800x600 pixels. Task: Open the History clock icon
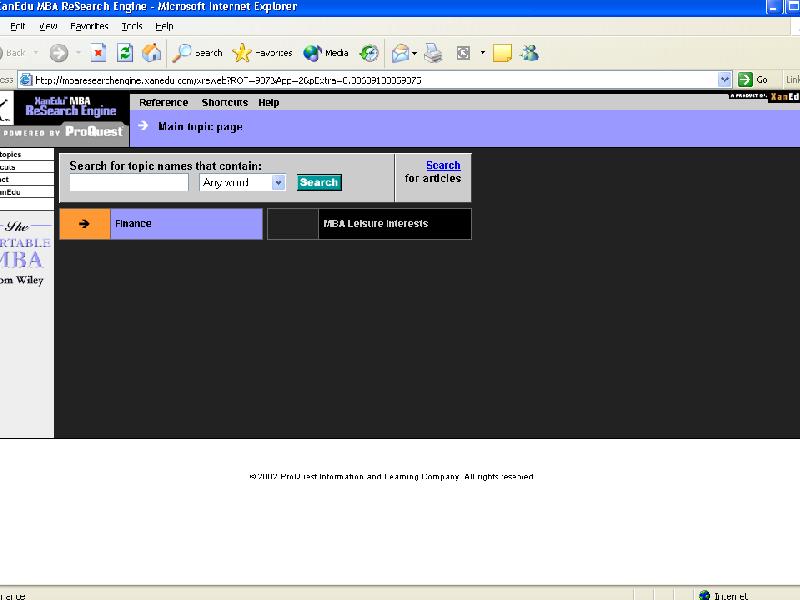coord(369,53)
